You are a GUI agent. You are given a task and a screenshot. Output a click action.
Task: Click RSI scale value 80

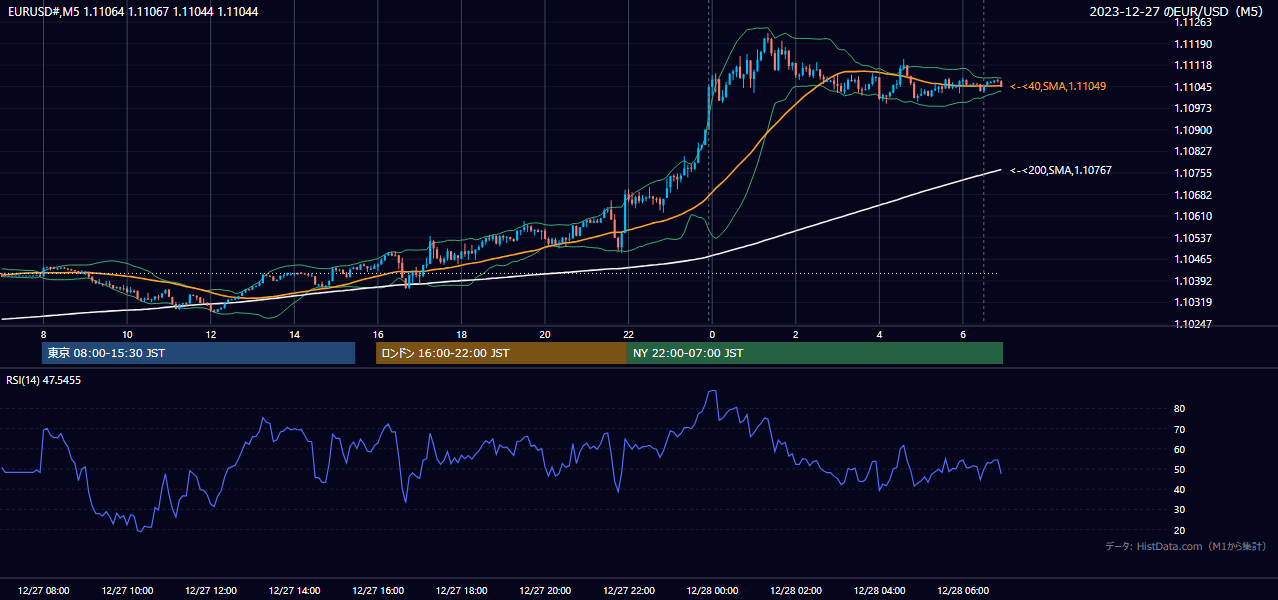pyautogui.click(x=1180, y=409)
